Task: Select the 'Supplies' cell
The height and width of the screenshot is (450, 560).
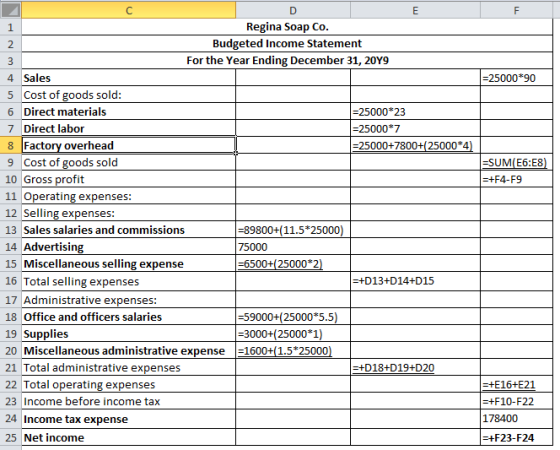Action: pos(129,334)
